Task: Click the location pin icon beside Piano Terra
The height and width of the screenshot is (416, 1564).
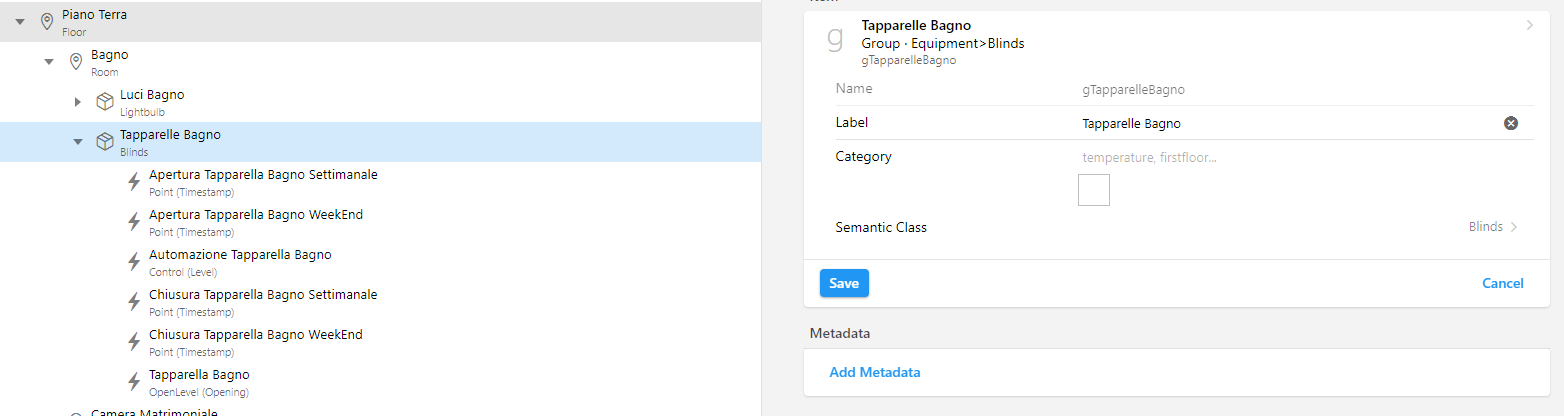Action: 46,22
